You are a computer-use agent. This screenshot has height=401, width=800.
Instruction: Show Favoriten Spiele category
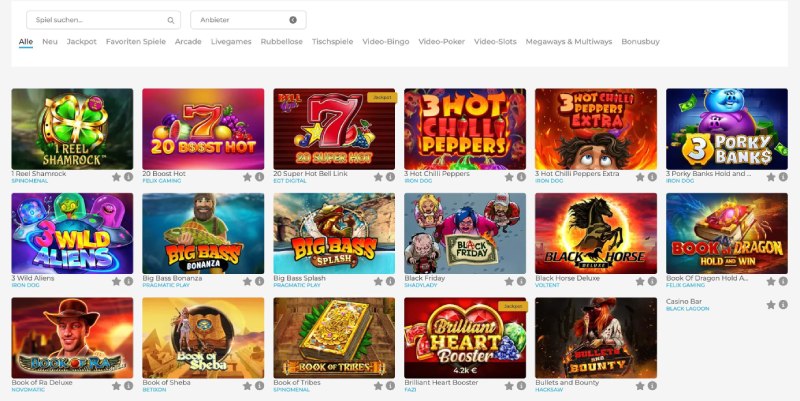[136, 42]
